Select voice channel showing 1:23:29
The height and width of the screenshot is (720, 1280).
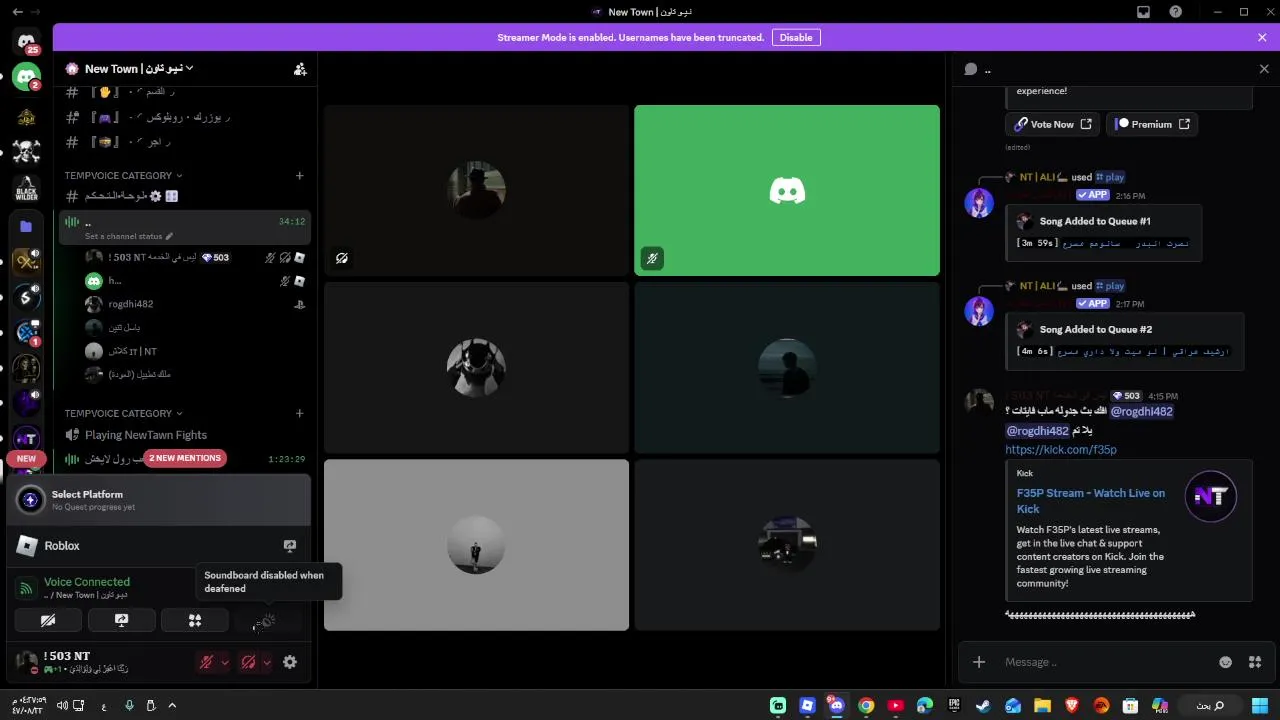[x=185, y=459]
